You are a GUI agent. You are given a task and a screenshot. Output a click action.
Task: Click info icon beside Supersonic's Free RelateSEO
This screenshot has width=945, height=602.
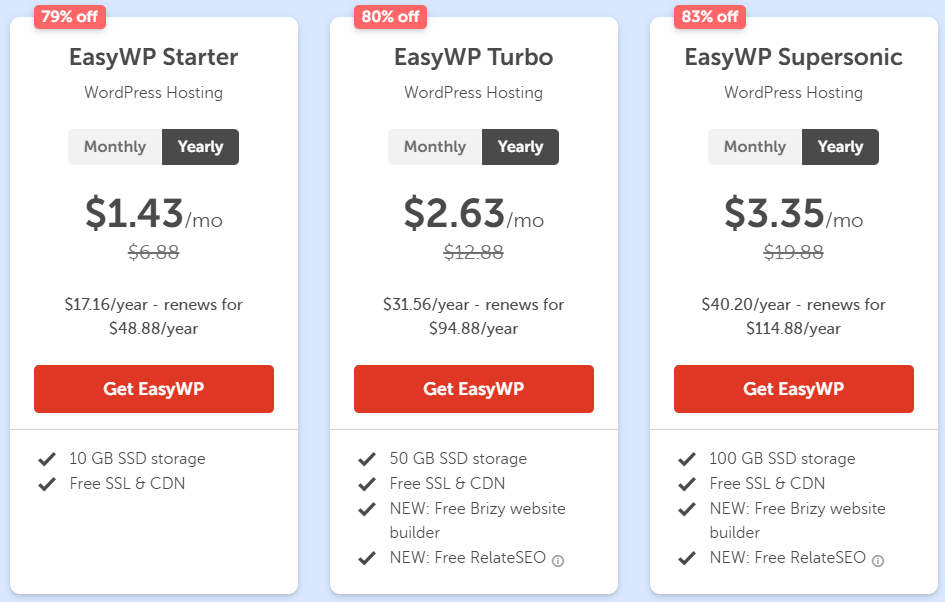click(878, 561)
